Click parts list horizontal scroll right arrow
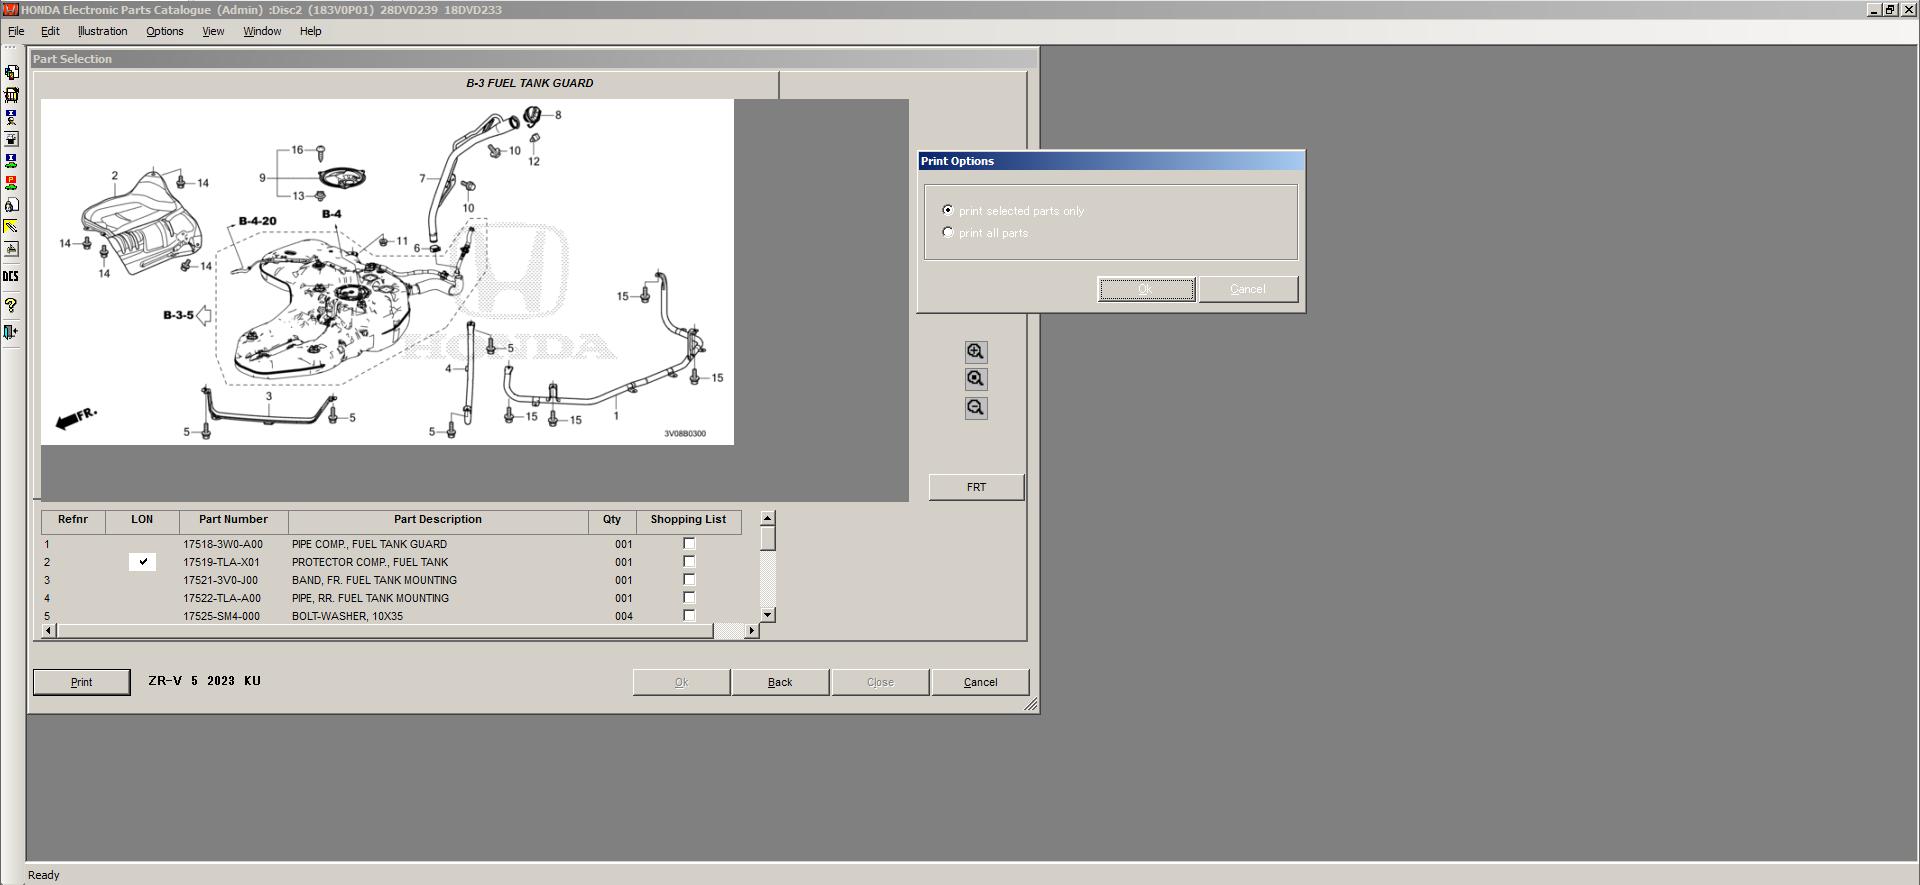The height and width of the screenshot is (885, 1920). pyautogui.click(x=751, y=631)
